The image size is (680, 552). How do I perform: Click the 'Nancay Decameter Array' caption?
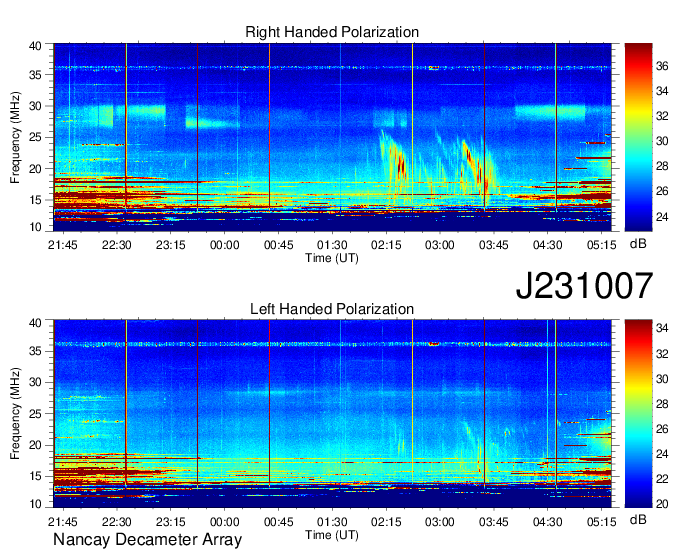(147, 540)
